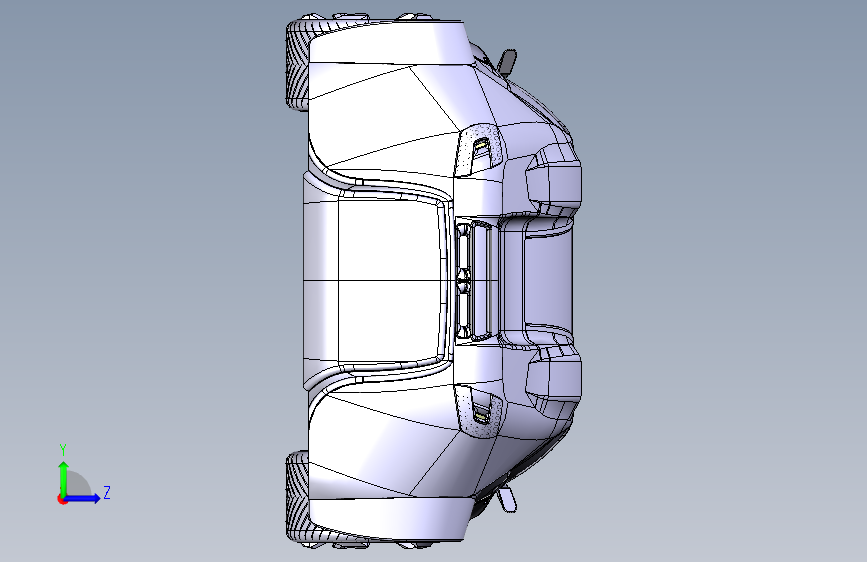Select the side mirror at the top of the model
The image size is (867, 562).
pyautogui.click(x=507, y=61)
